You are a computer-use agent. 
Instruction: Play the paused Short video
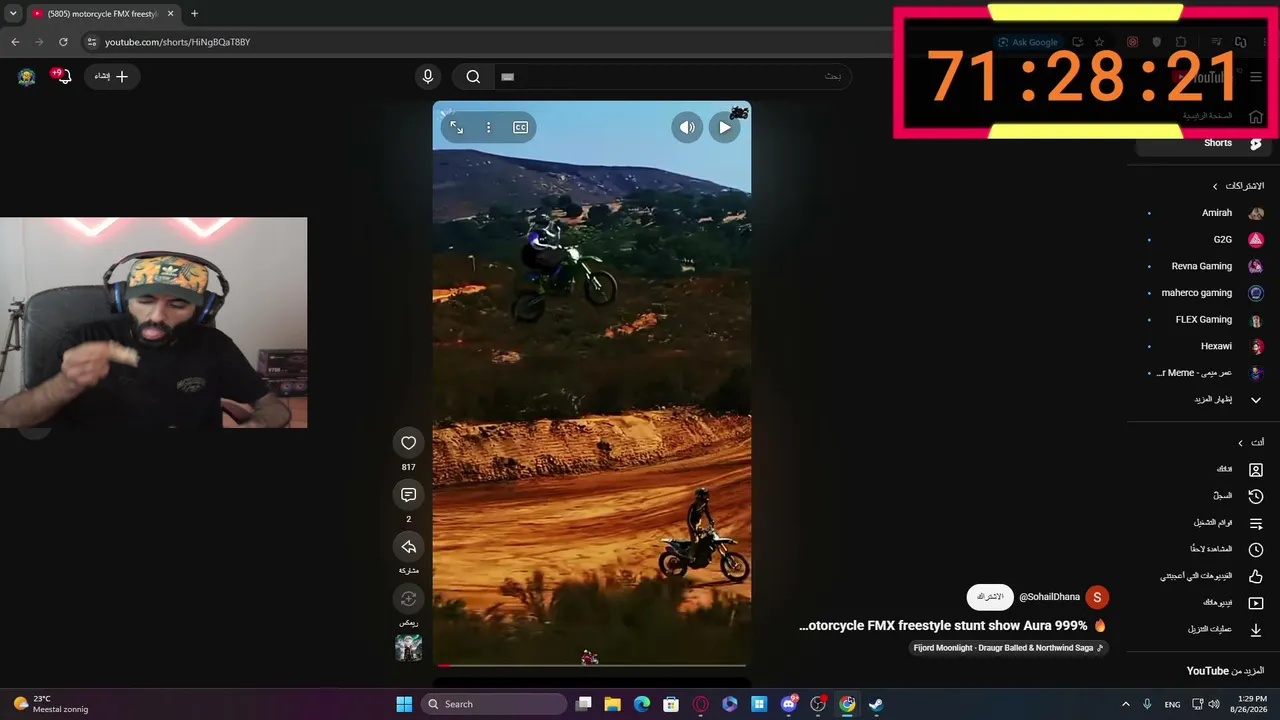point(725,127)
